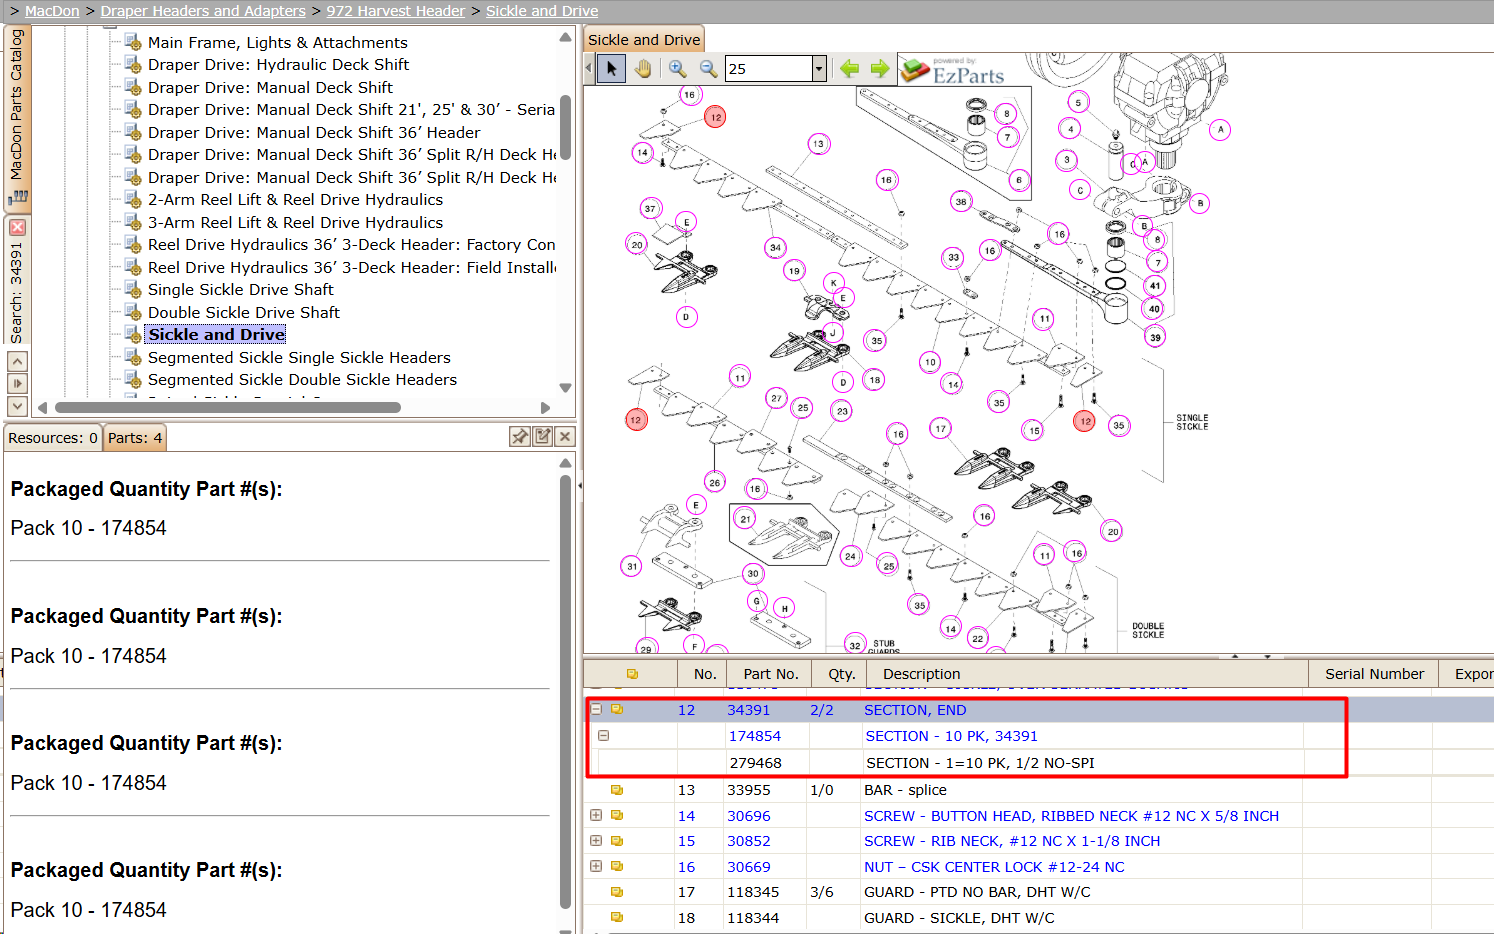Zoom in on the parts diagram
Image resolution: width=1494 pixels, height=934 pixels.
point(678,68)
